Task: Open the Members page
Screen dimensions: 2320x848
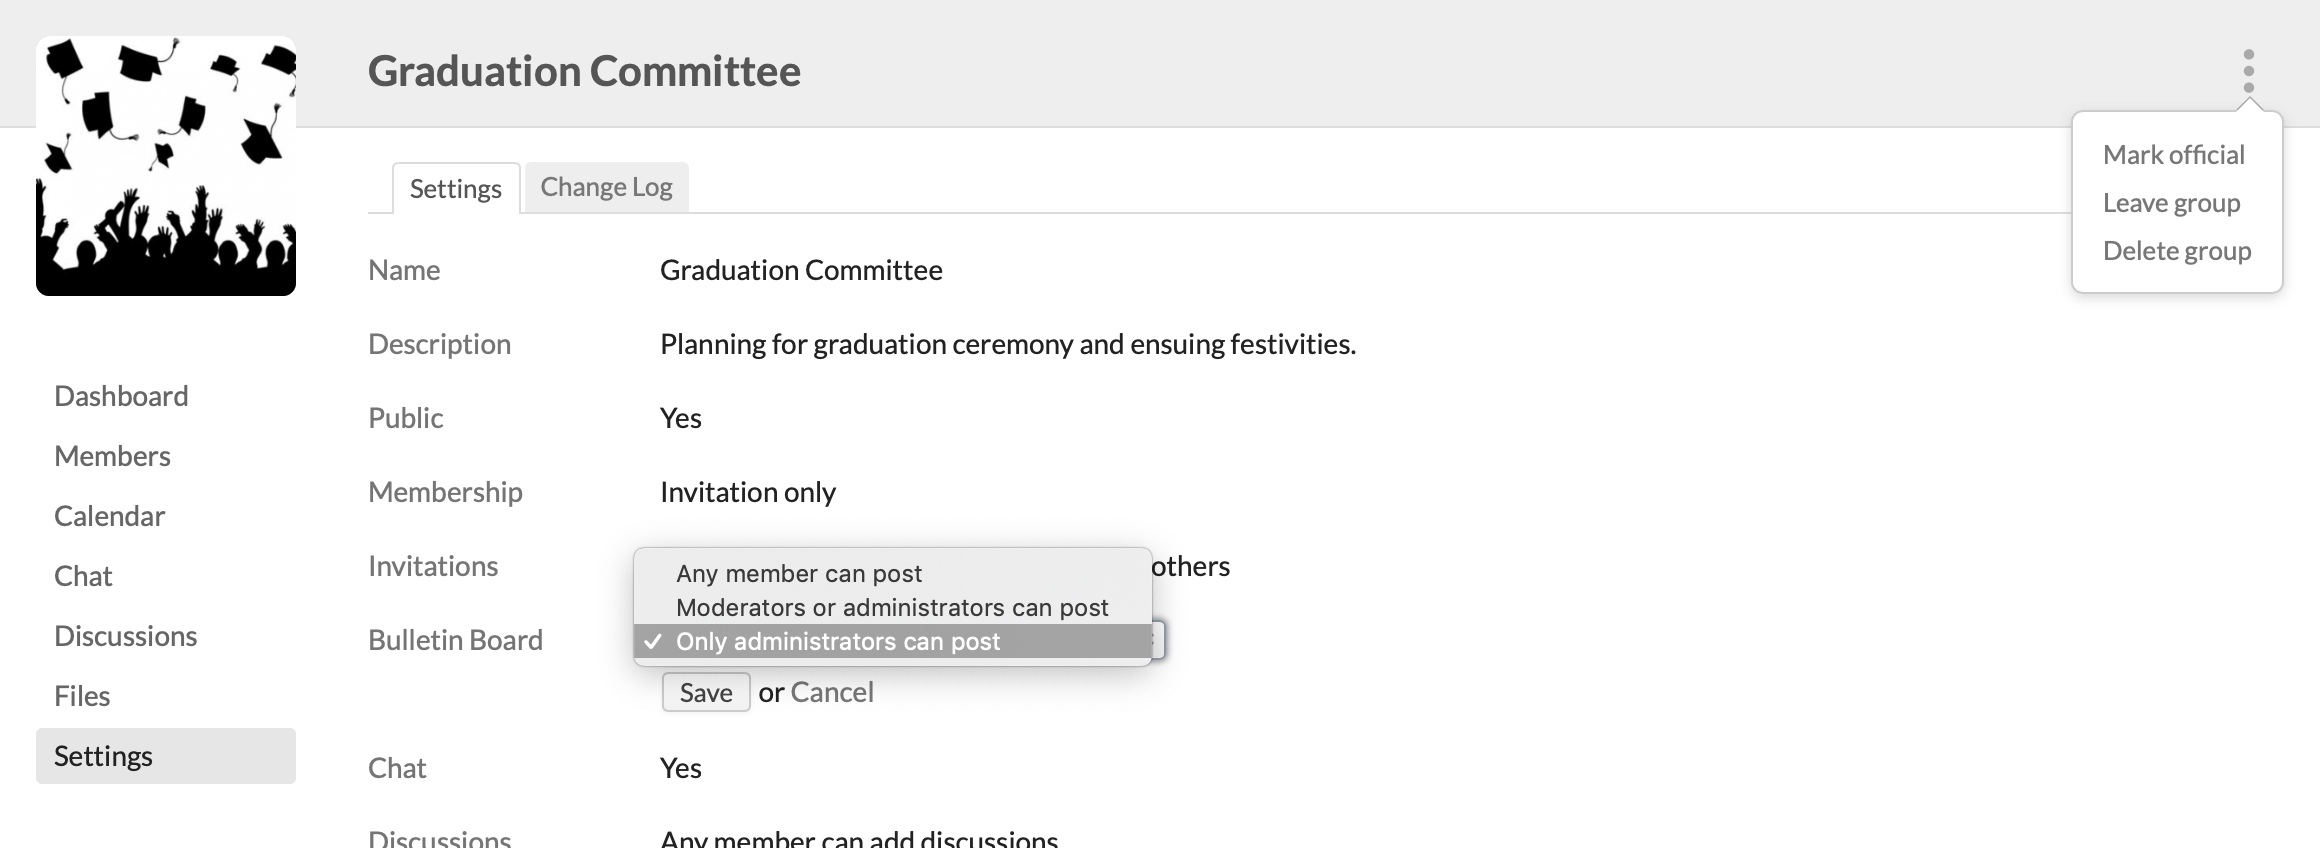Action: [112, 456]
